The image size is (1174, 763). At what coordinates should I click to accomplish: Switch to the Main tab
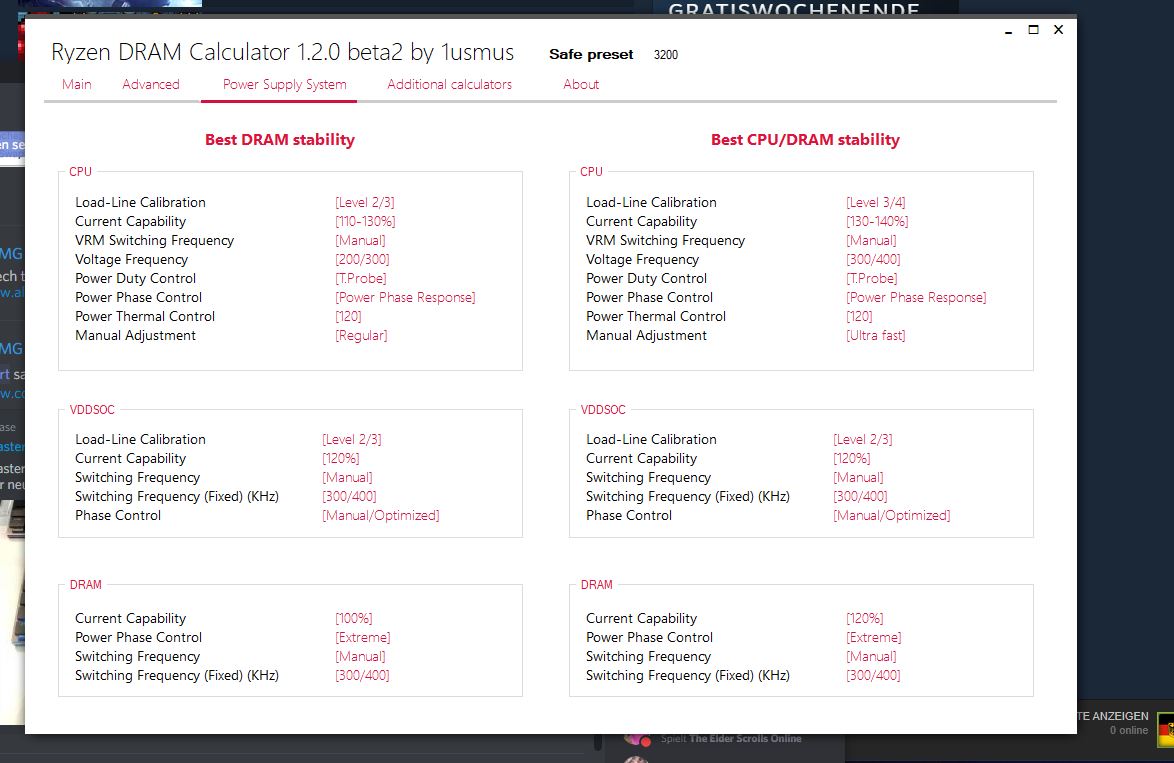[x=76, y=85]
